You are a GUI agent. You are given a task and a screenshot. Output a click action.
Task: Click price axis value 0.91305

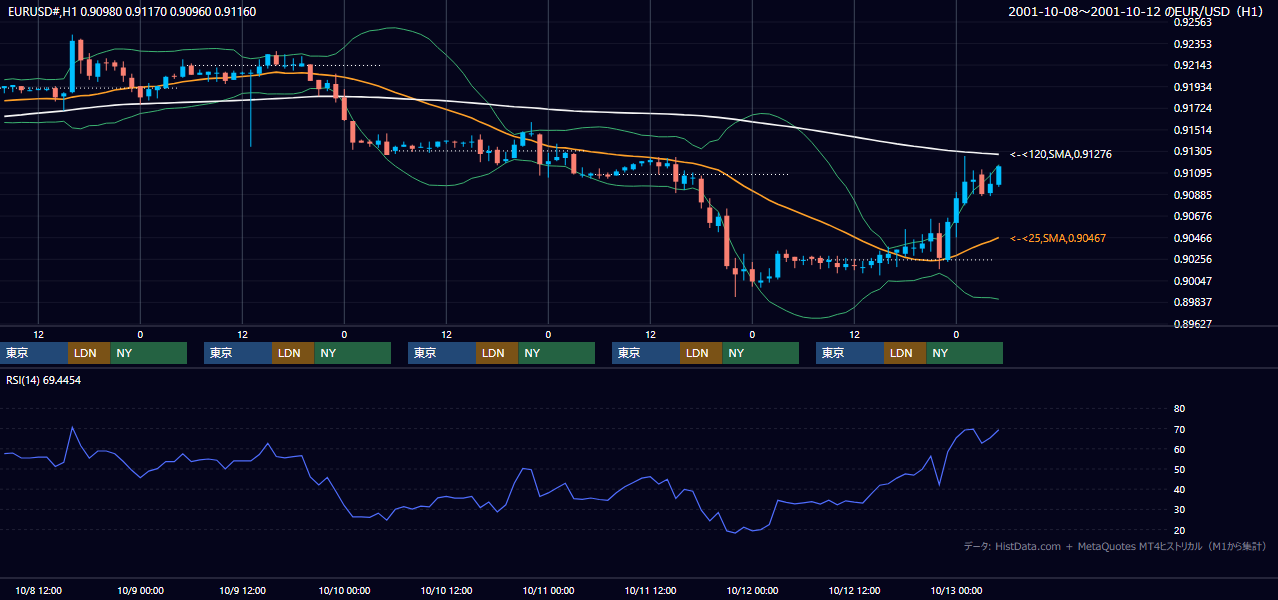1192,151
